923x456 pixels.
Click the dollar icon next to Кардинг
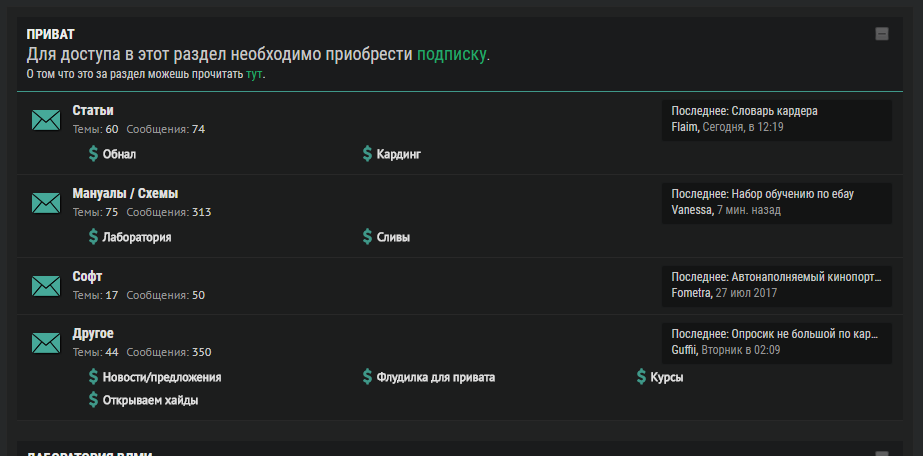click(367, 154)
